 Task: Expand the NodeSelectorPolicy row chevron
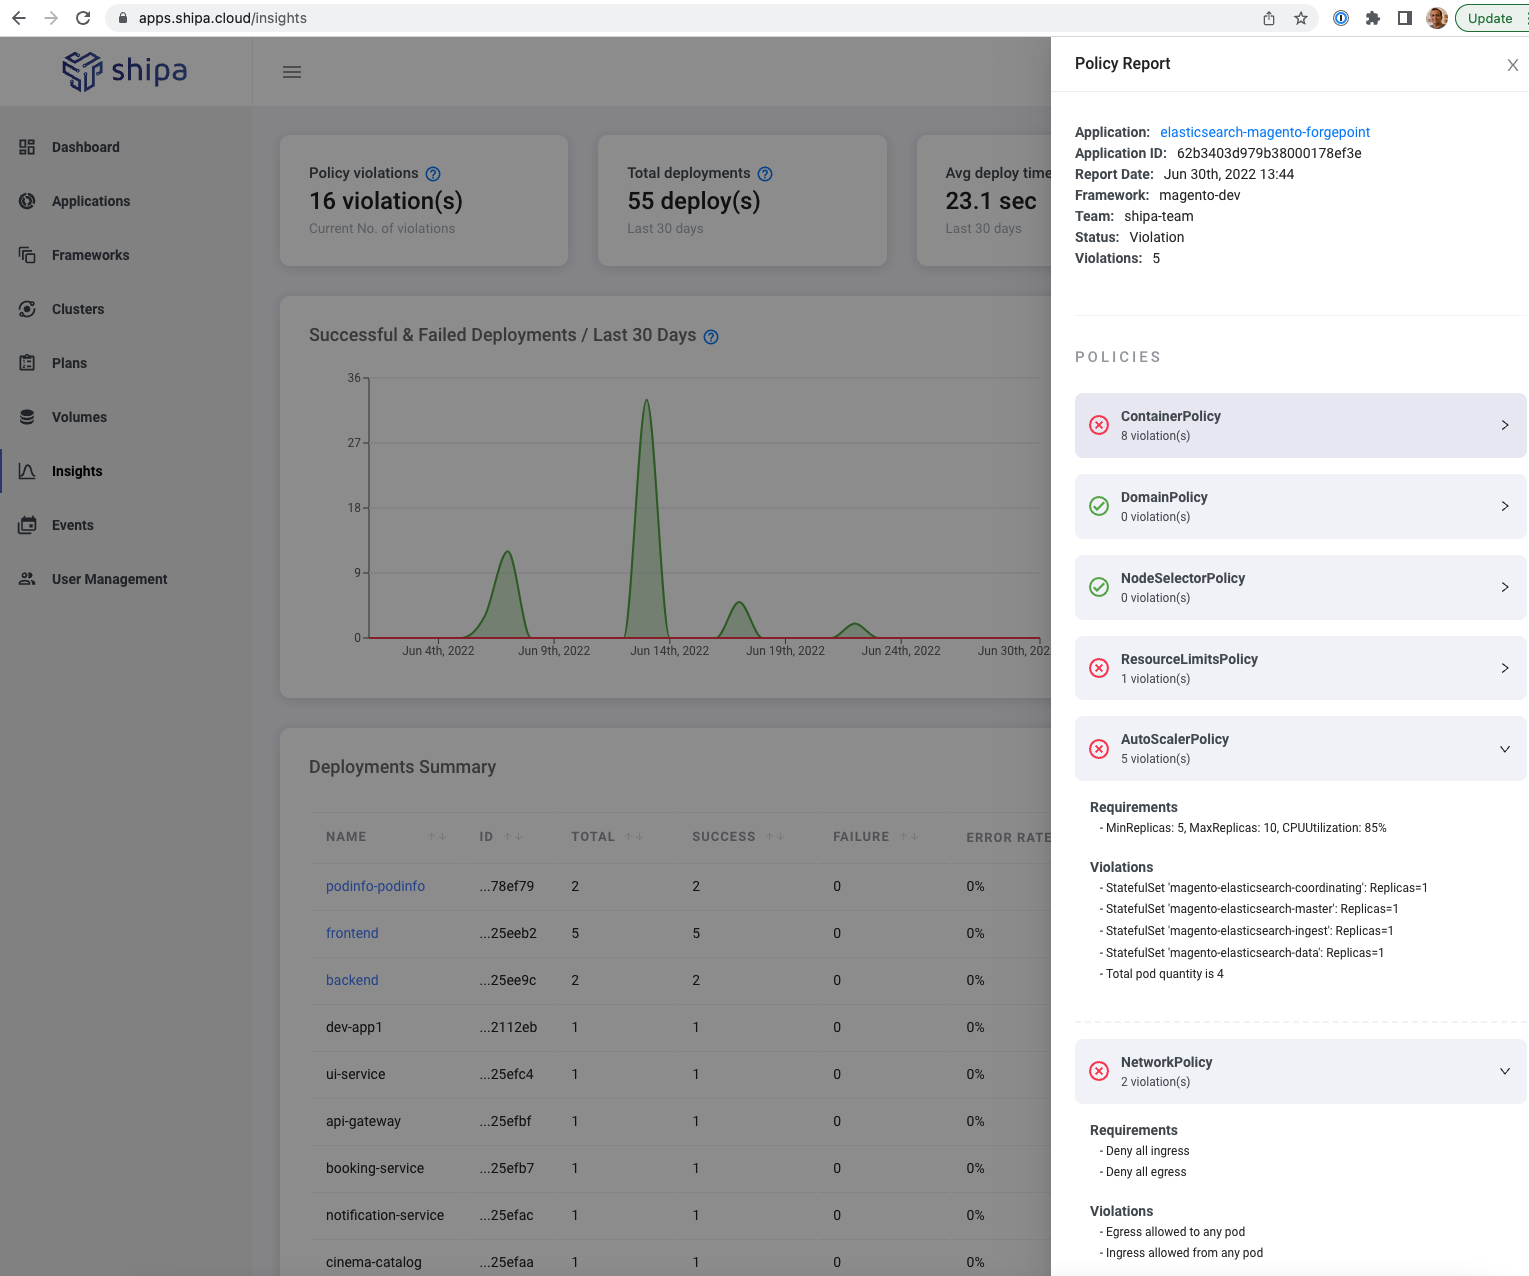[x=1505, y=587]
